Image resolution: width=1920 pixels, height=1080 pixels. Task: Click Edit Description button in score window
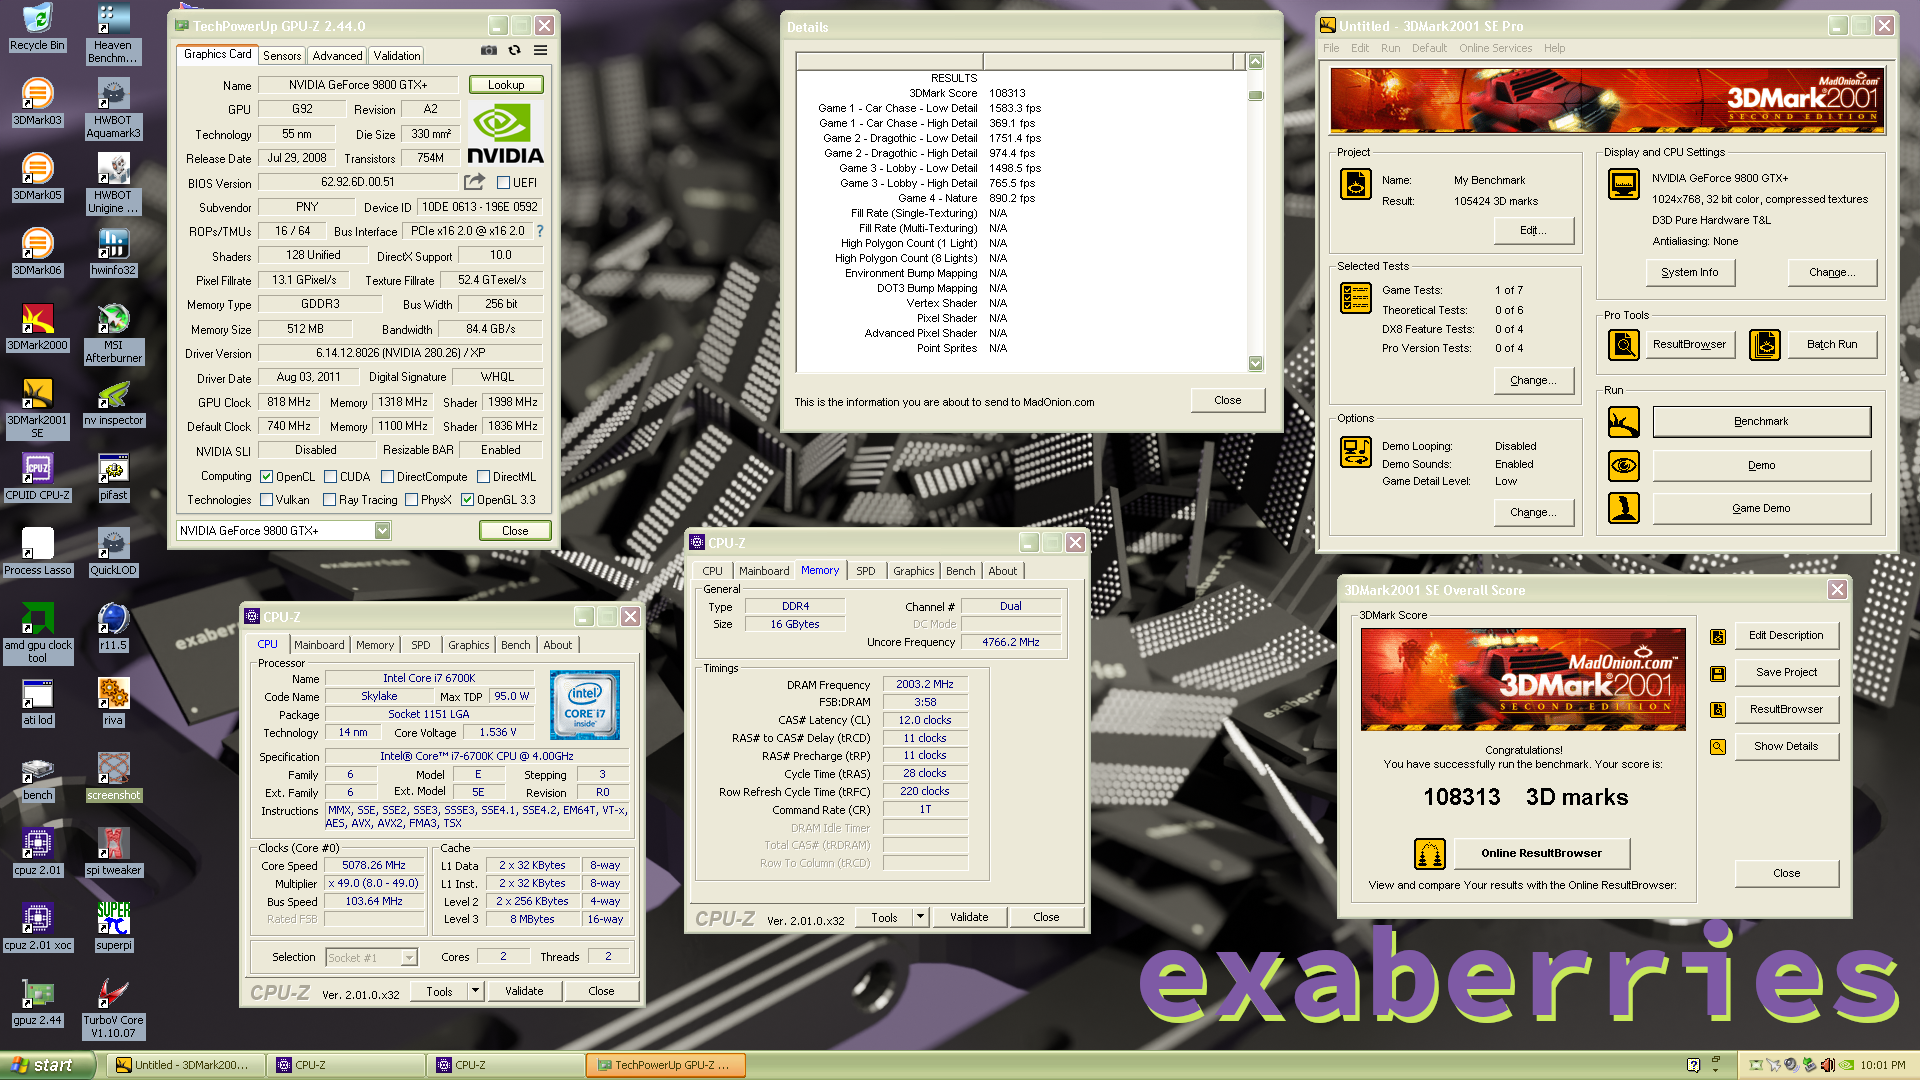pyautogui.click(x=1786, y=635)
